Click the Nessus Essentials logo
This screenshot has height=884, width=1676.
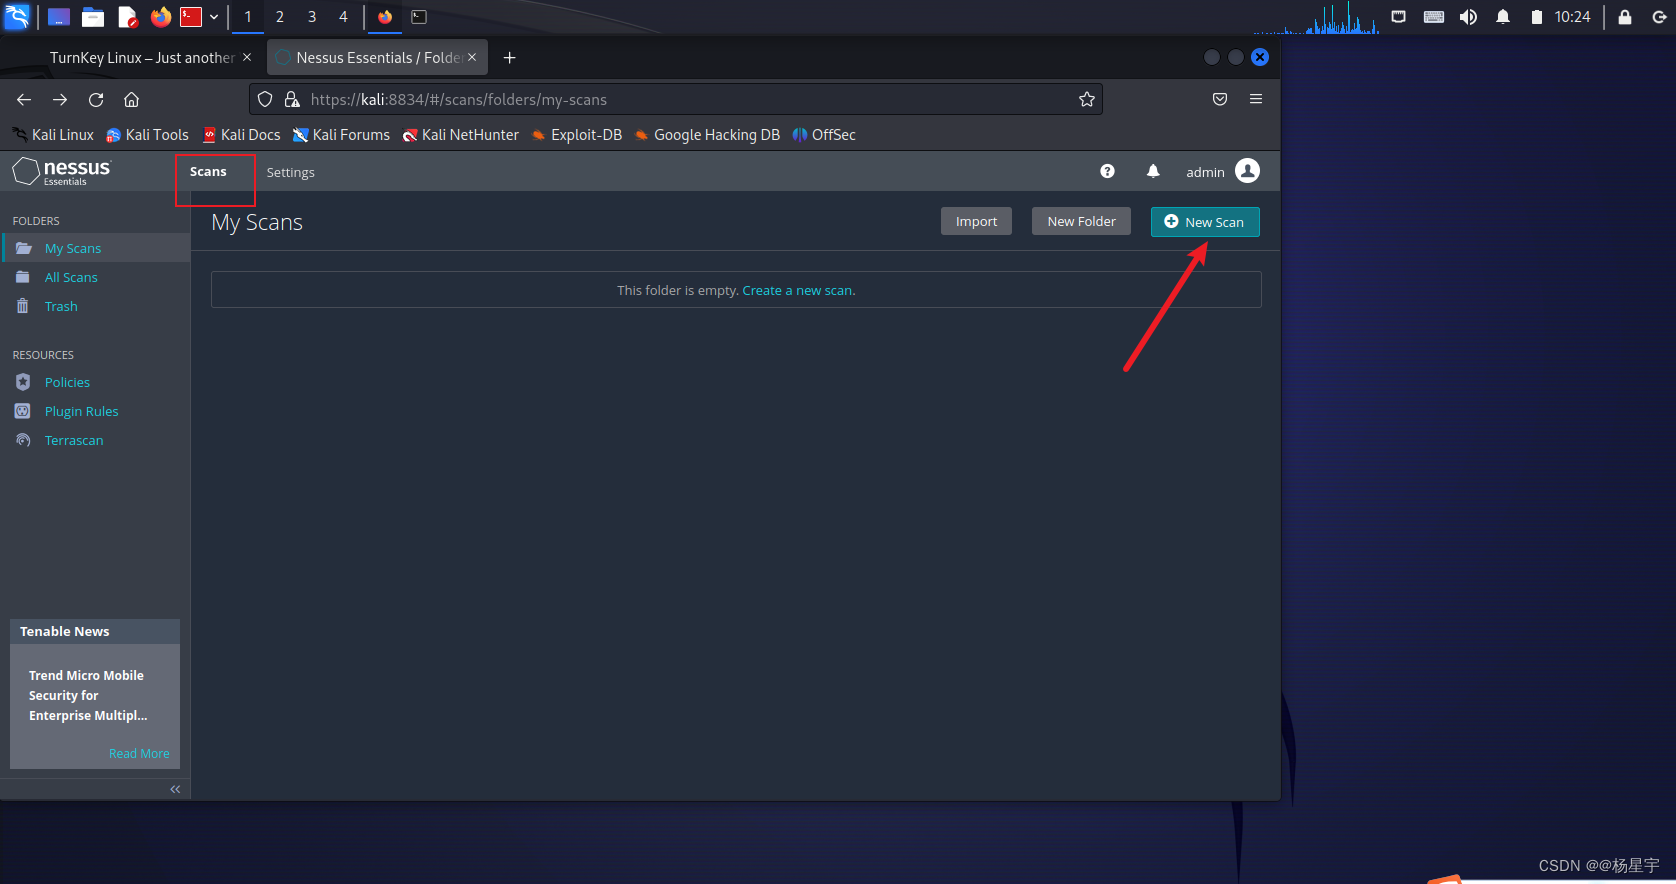pos(62,171)
